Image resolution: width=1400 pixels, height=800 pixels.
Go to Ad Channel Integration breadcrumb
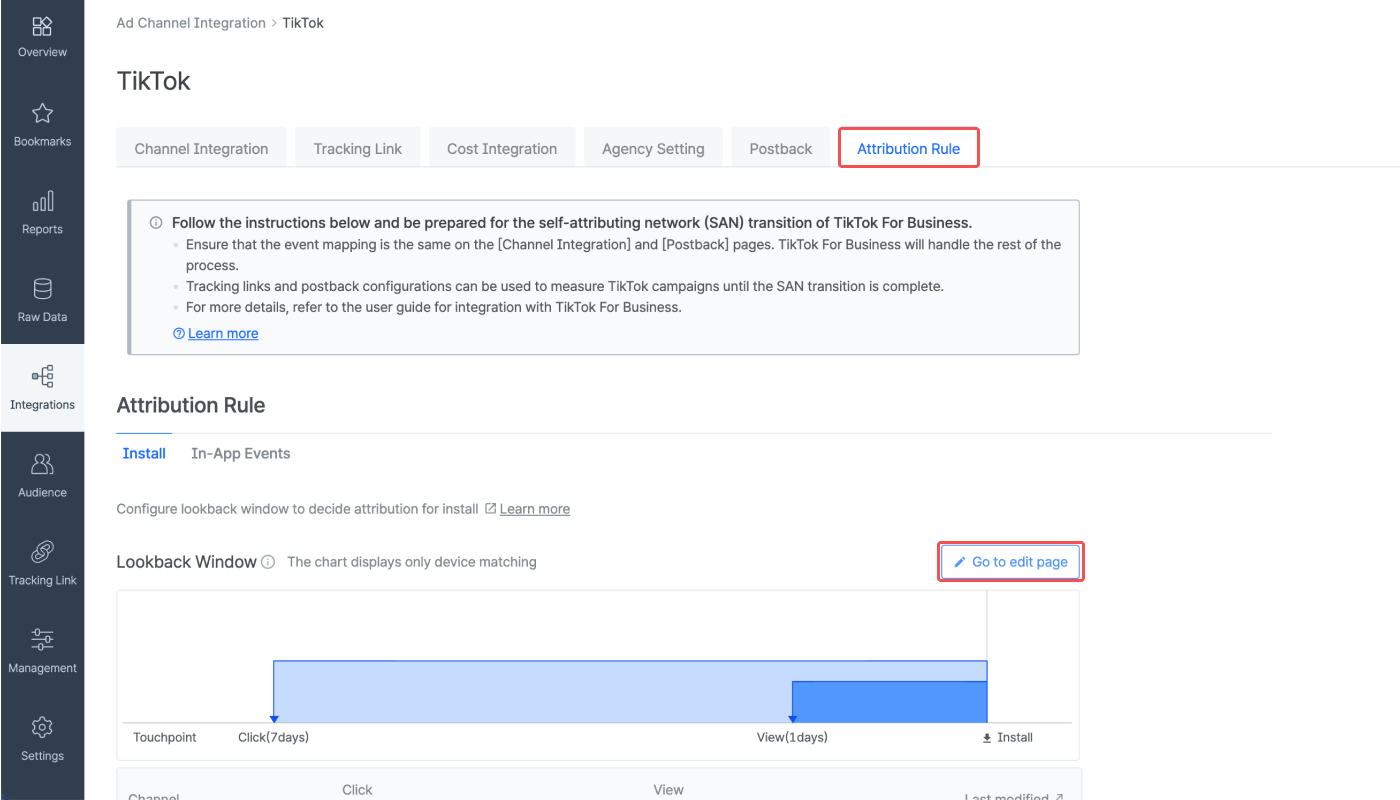[191, 23]
